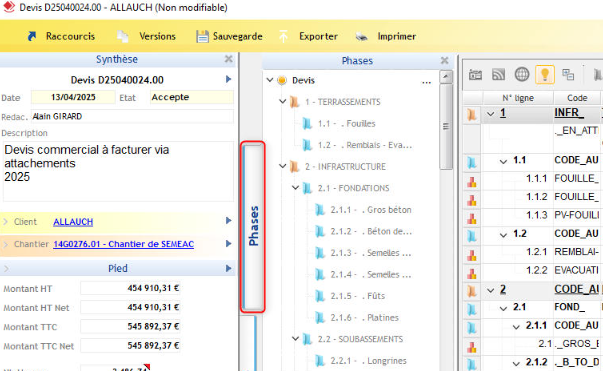
Task: Collapse the 2.2 - SOUBASSEMENTS tree node
Action: pyautogui.click(x=295, y=339)
